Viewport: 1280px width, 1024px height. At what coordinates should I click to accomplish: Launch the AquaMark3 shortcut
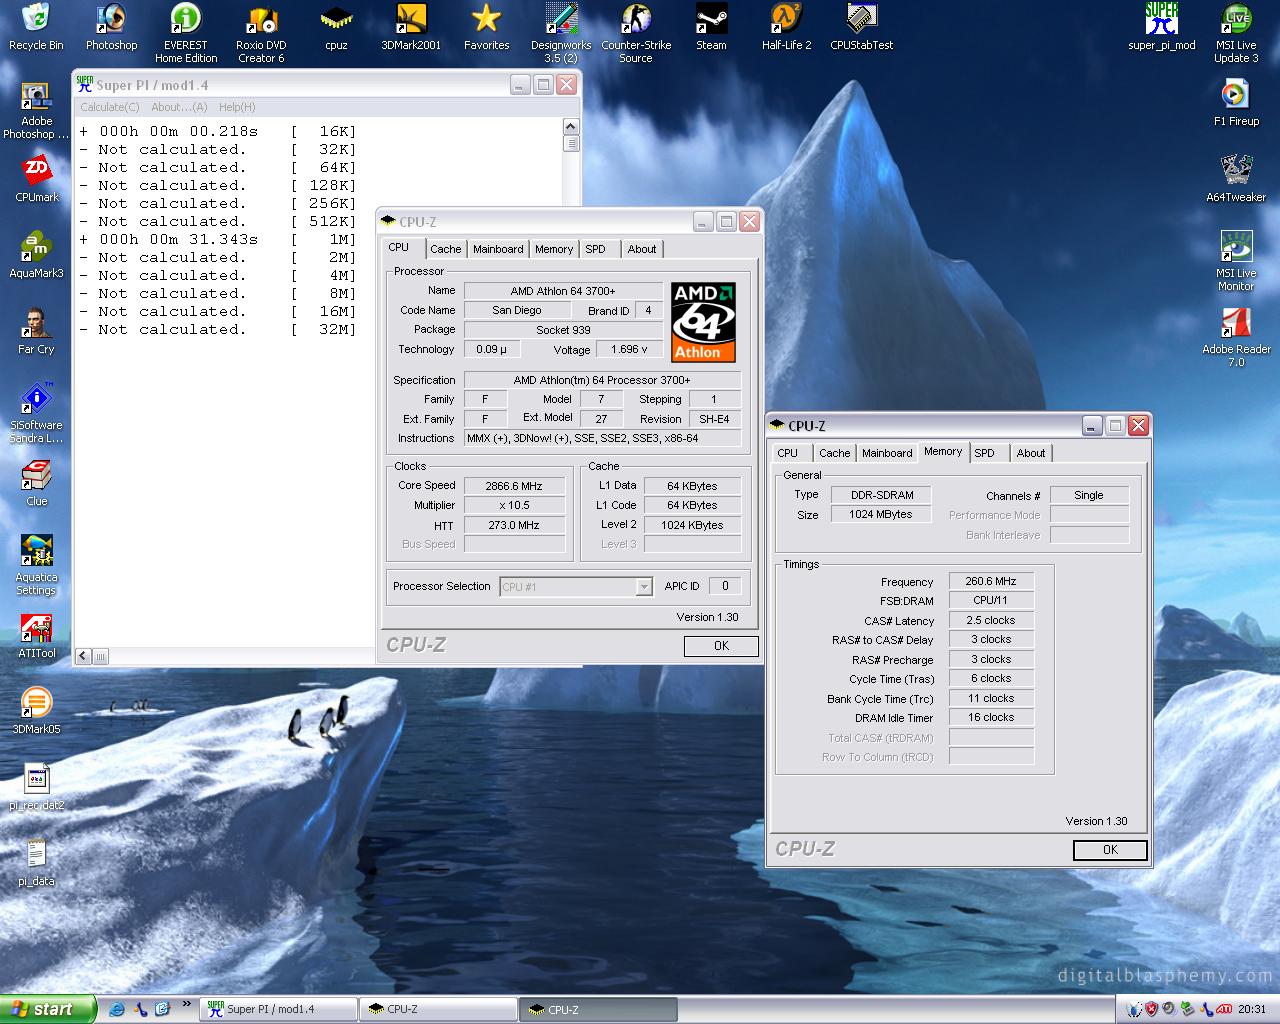(x=36, y=255)
